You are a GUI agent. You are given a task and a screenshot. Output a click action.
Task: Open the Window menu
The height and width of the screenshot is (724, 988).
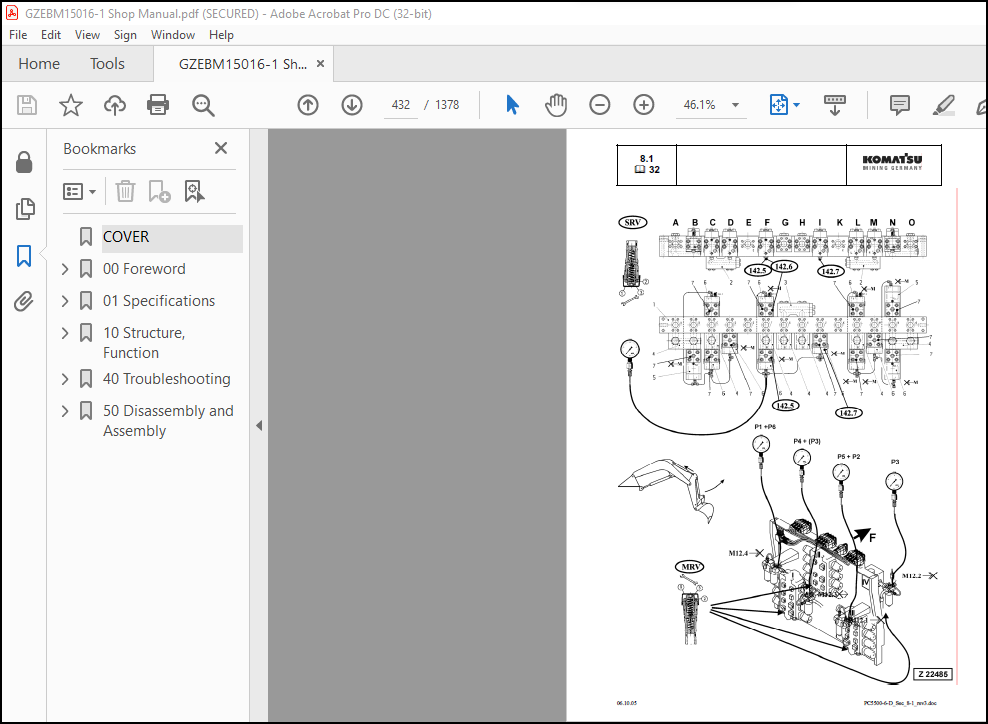[x=173, y=35]
